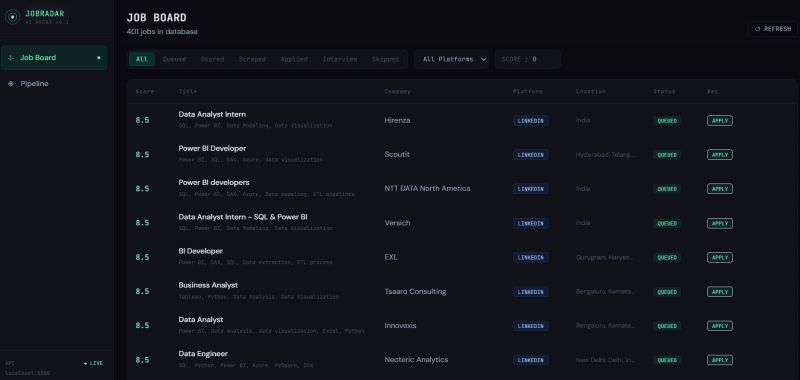Open the Business Analyst job title
800x380 pixels.
pyautogui.click(x=208, y=285)
